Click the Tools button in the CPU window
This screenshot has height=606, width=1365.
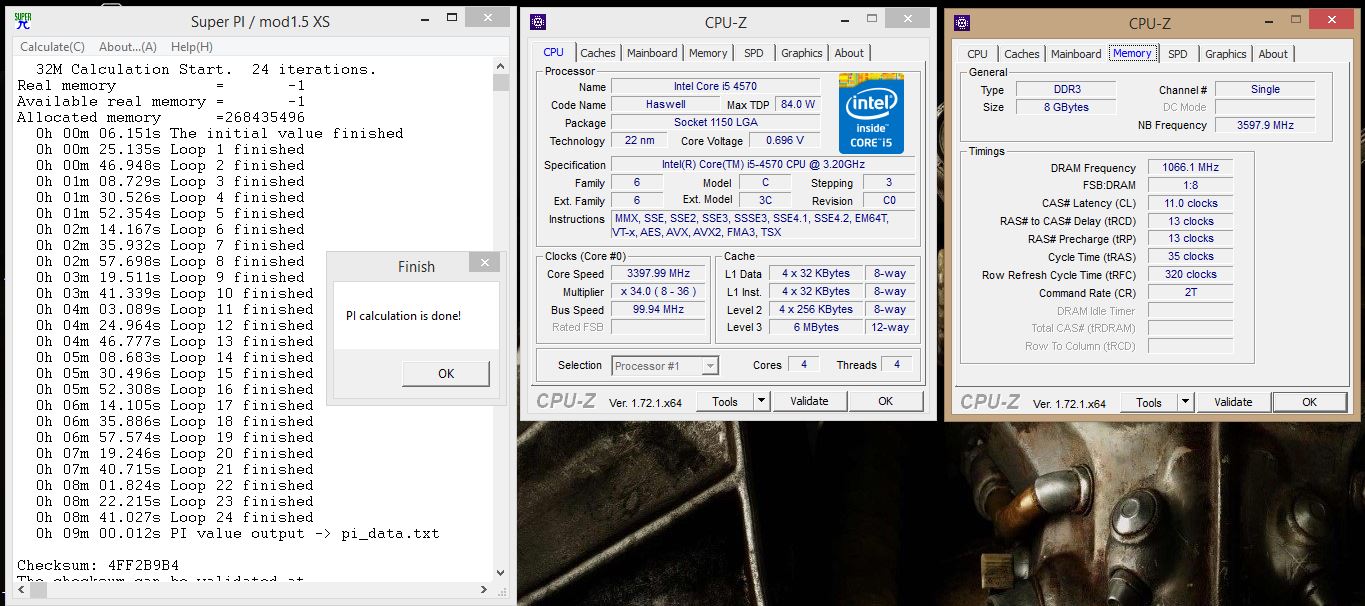(x=725, y=401)
